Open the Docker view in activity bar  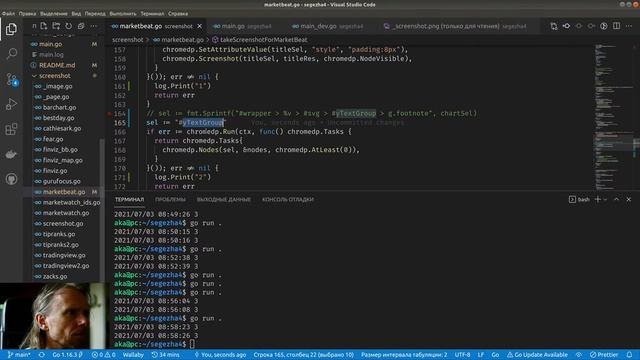click(x=11, y=154)
